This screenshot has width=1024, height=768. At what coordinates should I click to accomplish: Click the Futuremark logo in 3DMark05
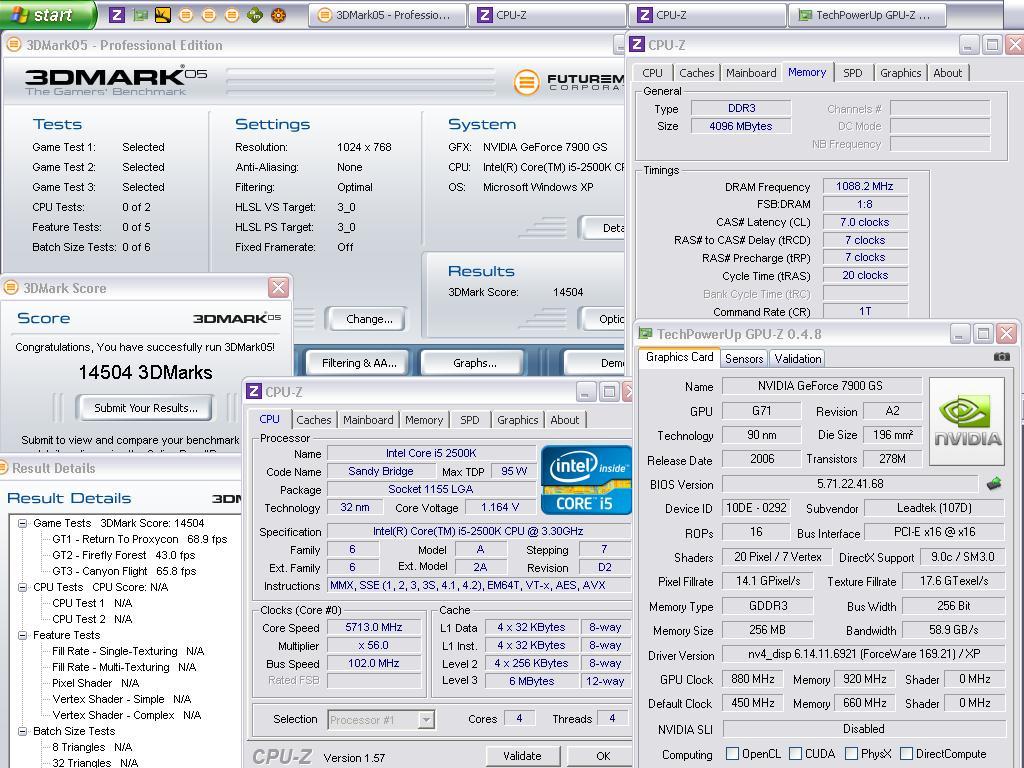click(x=568, y=82)
